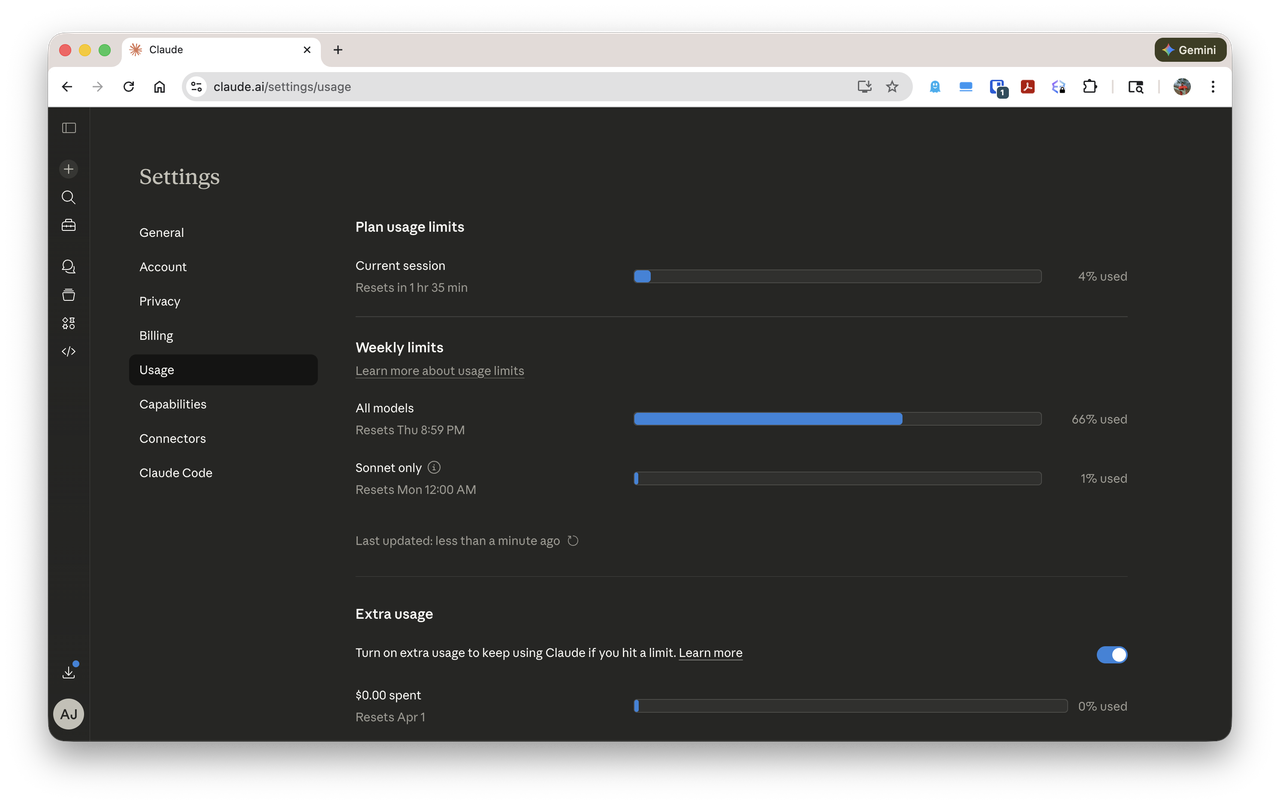Viewport: 1280px width, 805px height.
Task: Start a new chat with the plus icon
Action: [x=68, y=169]
